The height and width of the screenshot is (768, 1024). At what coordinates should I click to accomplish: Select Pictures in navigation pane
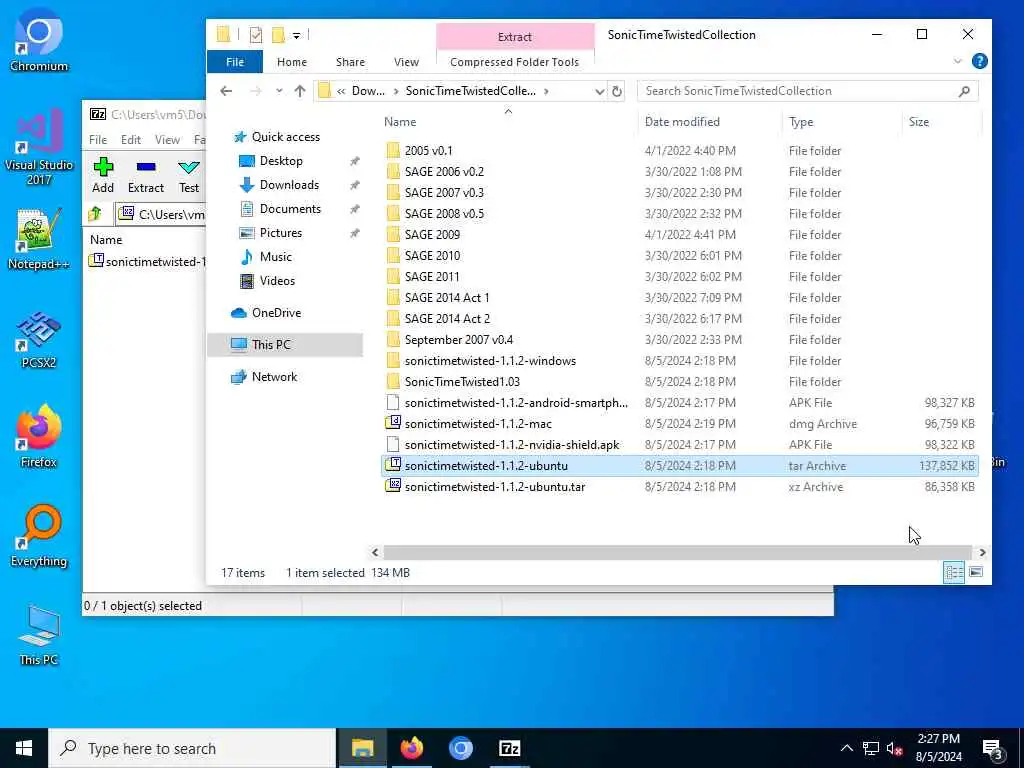(281, 233)
